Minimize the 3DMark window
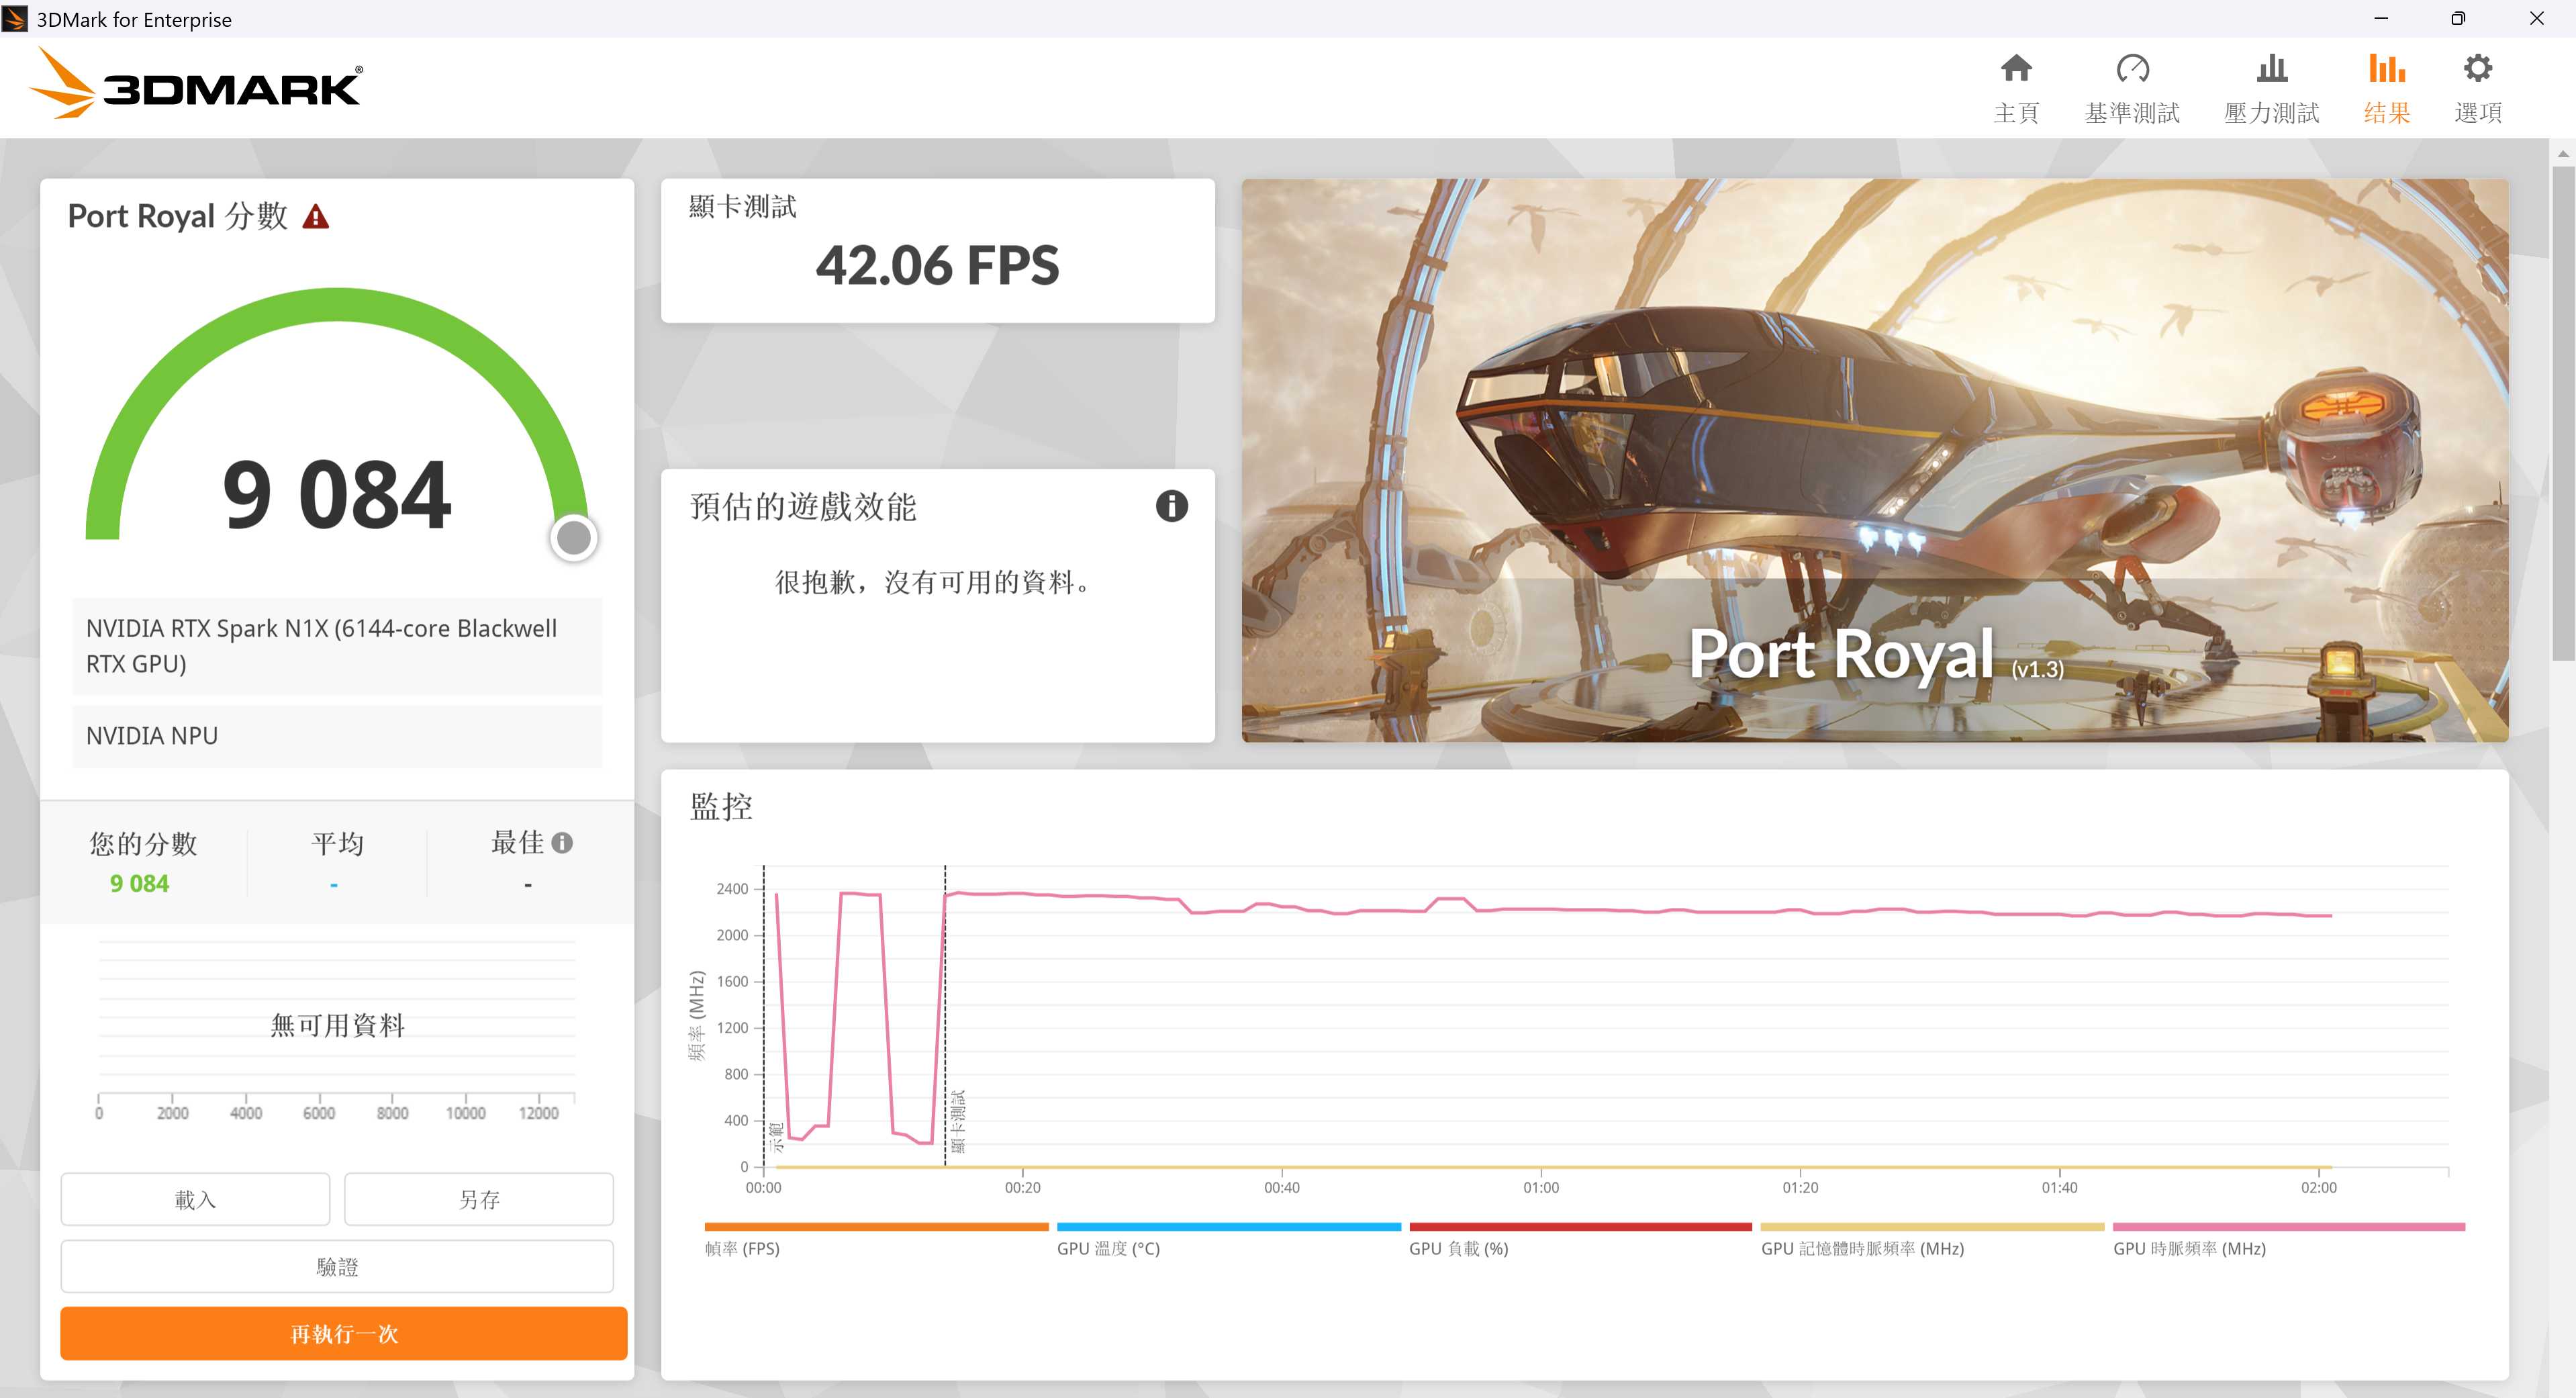The image size is (2576, 1398). pos(2381,18)
